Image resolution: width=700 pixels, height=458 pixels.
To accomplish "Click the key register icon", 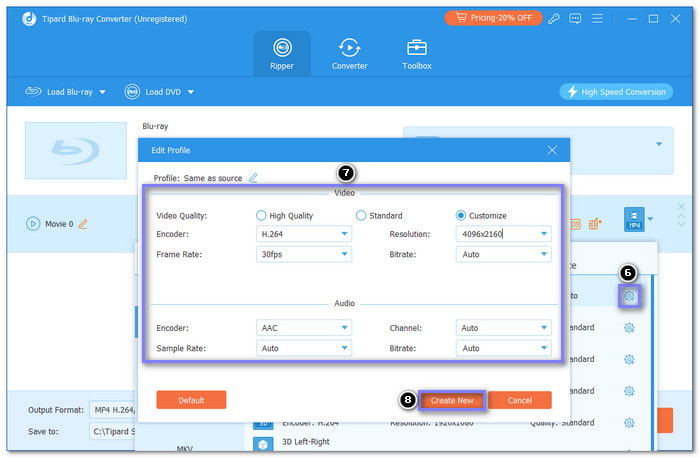I will 554,18.
